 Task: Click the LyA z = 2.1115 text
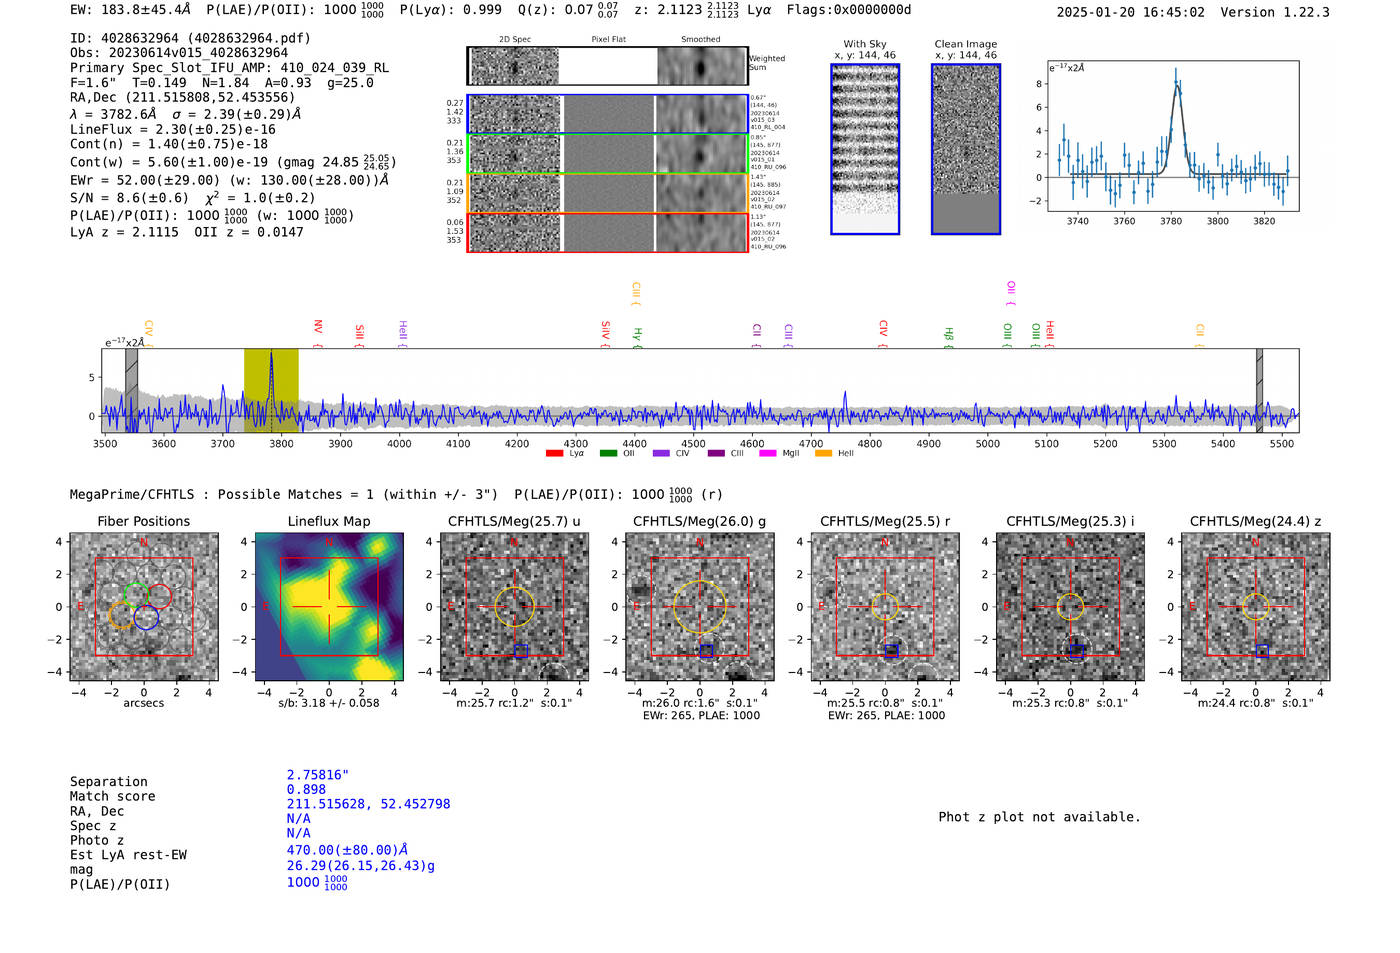tap(124, 232)
